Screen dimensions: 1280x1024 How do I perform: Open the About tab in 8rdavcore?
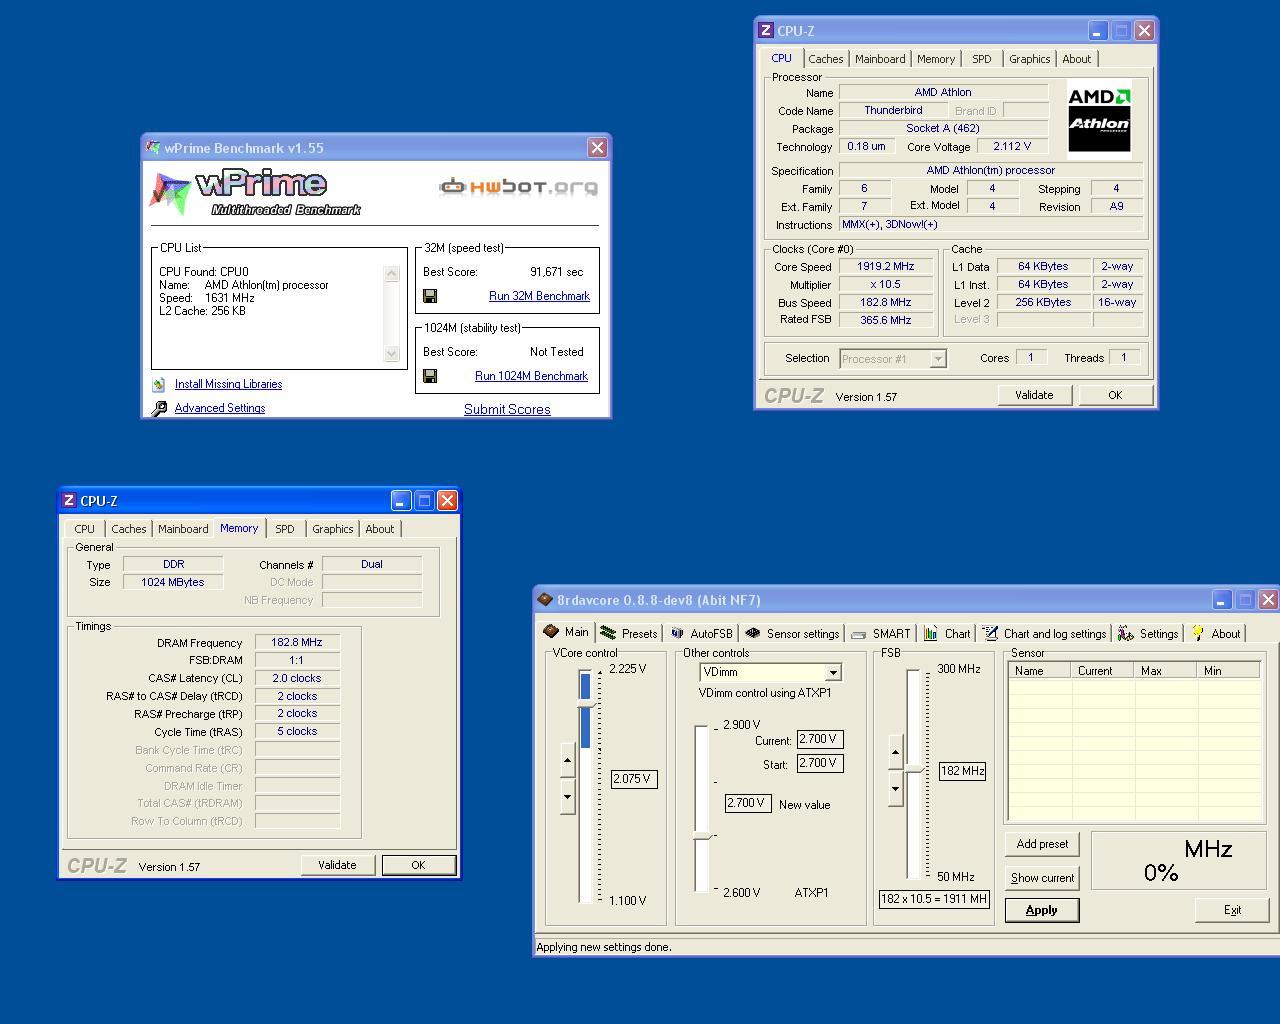1216,633
